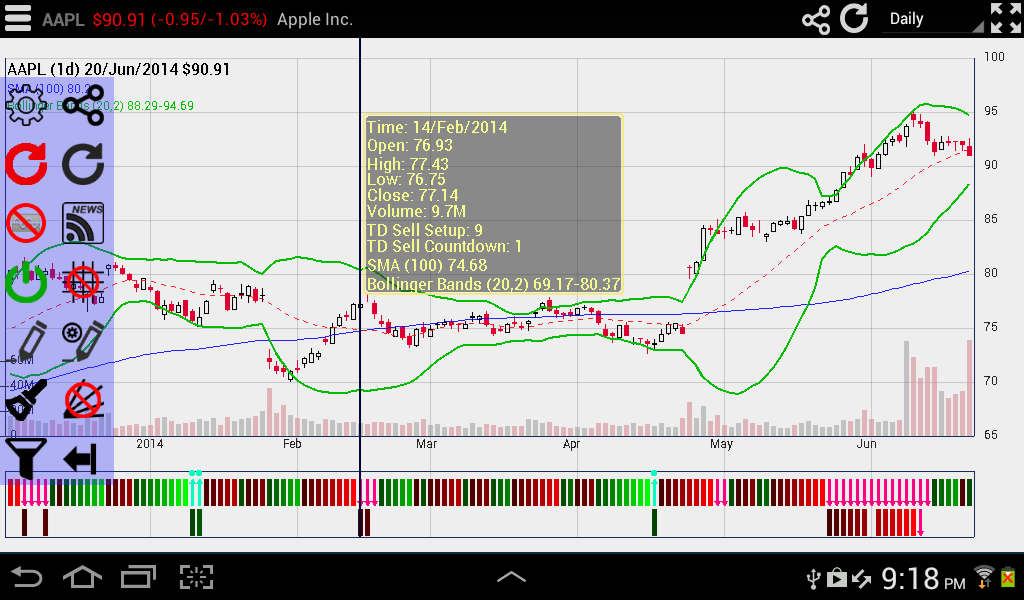
Task: Click the funnel filter icon
Action: [x=27, y=459]
